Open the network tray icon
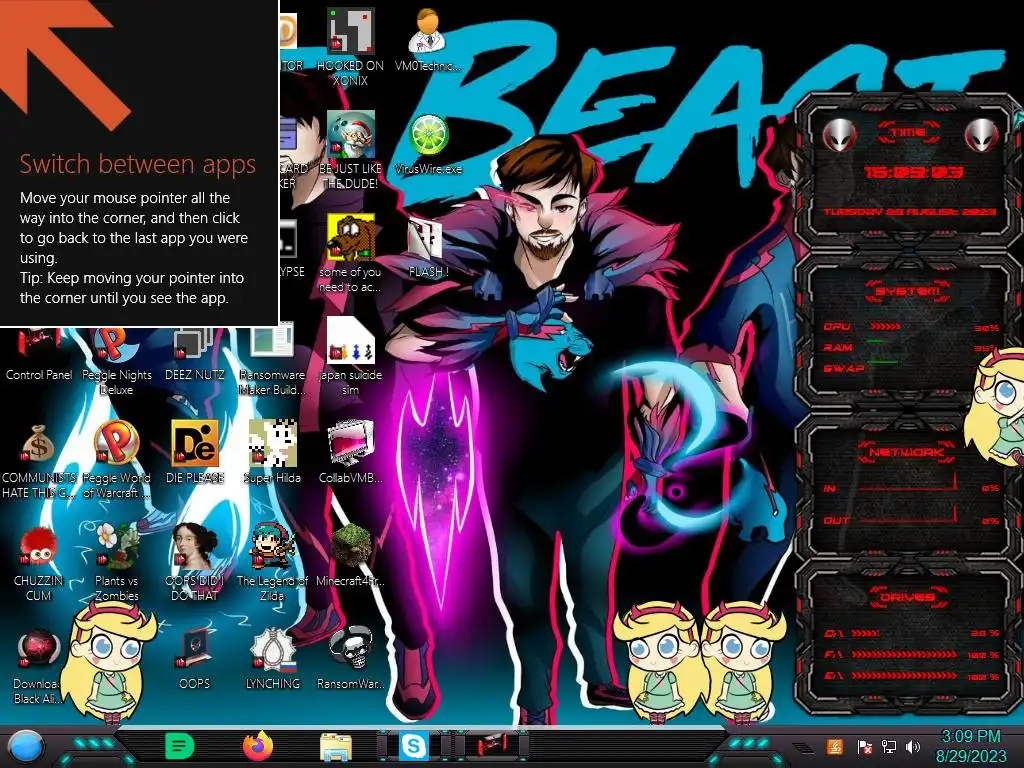The height and width of the screenshot is (768, 1024). [x=888, y=746]
